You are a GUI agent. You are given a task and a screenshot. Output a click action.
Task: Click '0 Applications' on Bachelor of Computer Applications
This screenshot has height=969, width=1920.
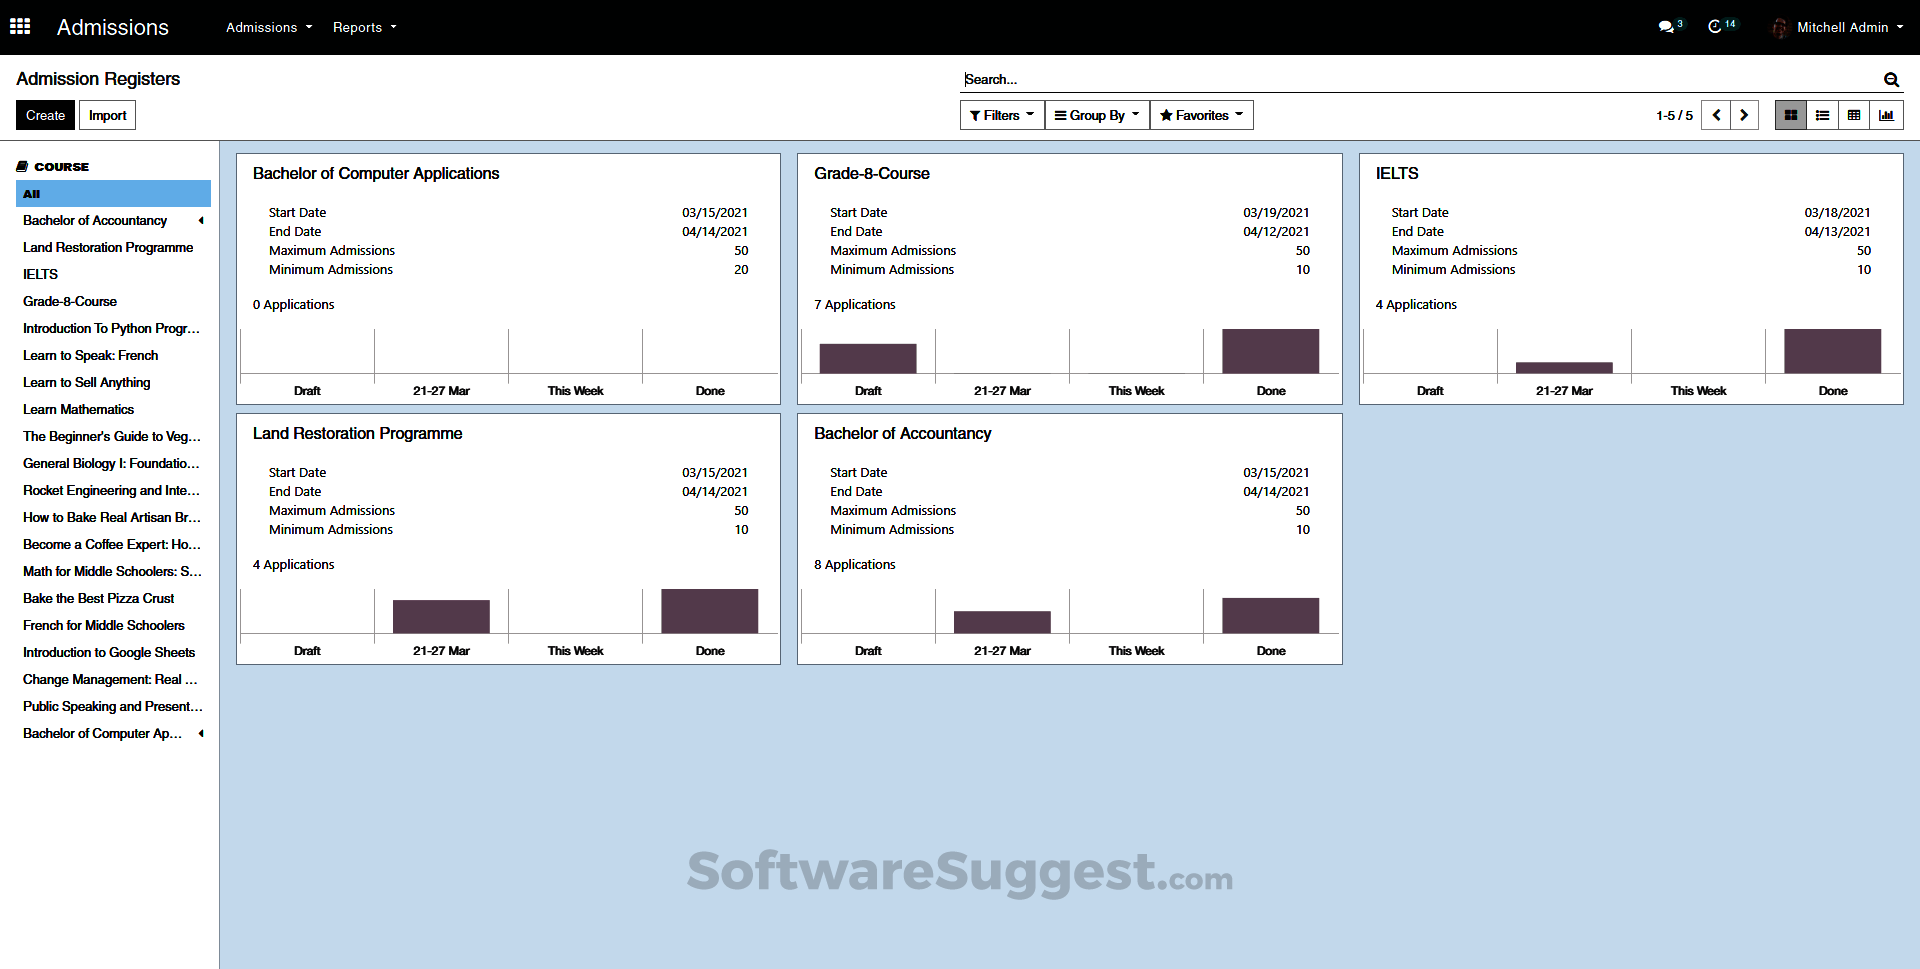[x=294, y=304]
